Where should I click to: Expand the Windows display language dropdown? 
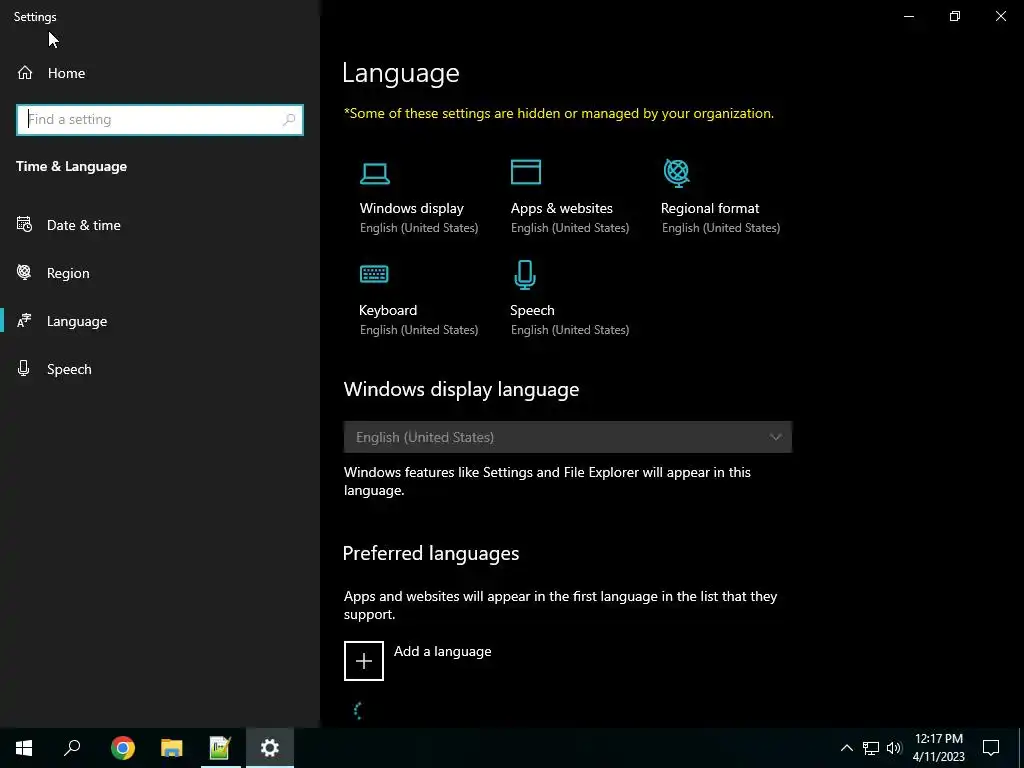coord(568,437)
